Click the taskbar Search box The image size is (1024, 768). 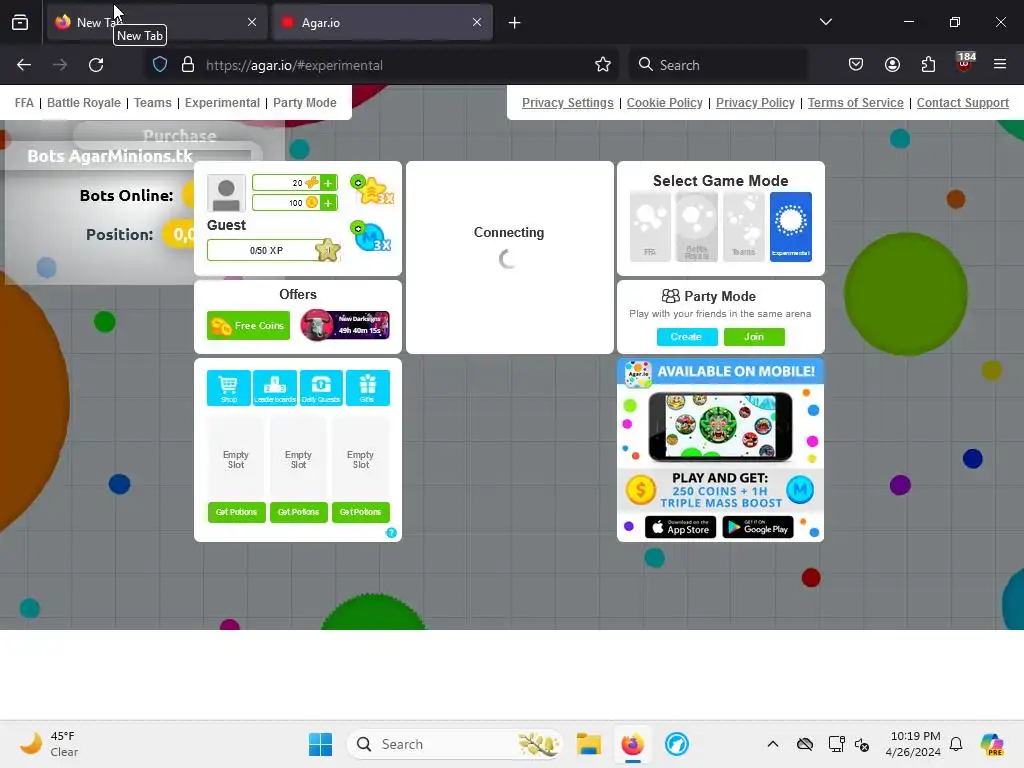pyautogui.click(x=455, y=744)
